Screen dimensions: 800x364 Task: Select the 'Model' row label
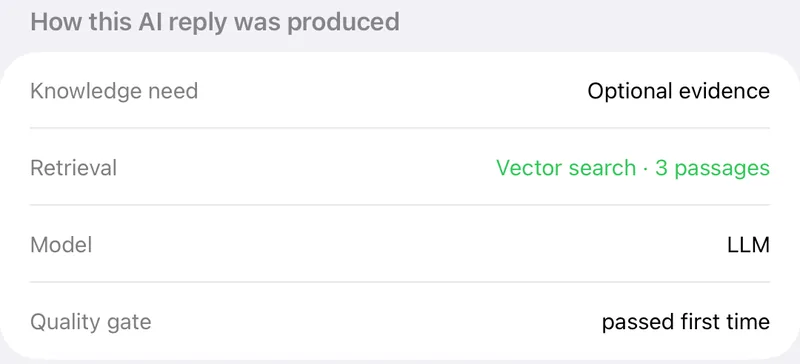click(x=61, y=245)
